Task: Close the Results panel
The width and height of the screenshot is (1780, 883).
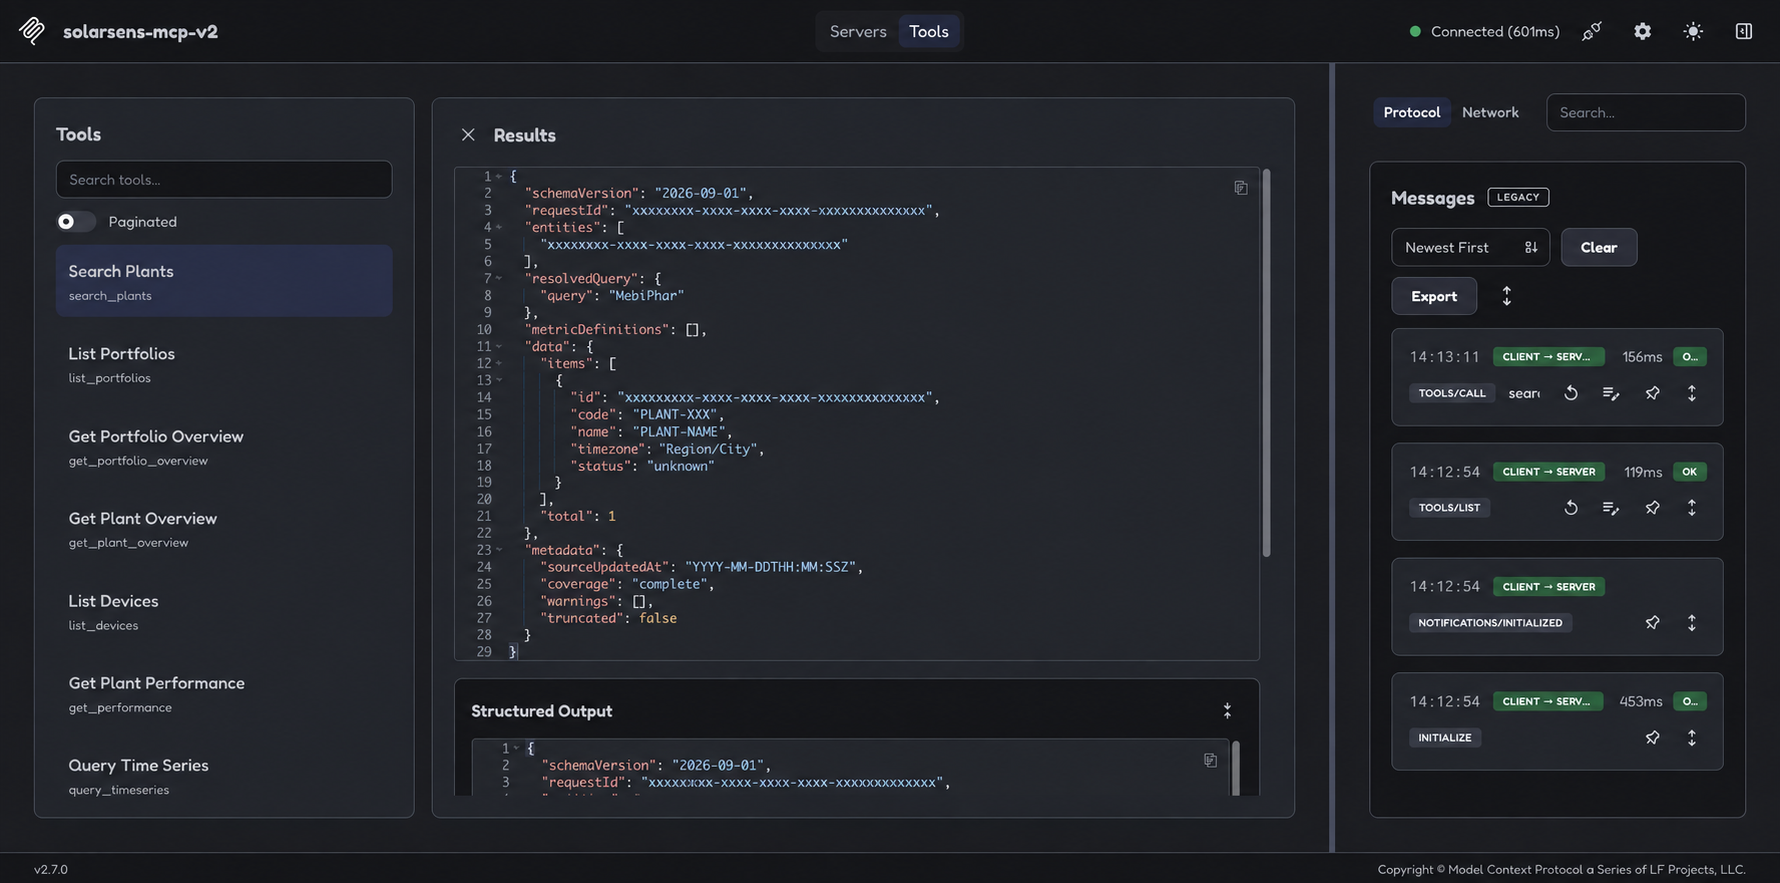Action: pos(468,135)
